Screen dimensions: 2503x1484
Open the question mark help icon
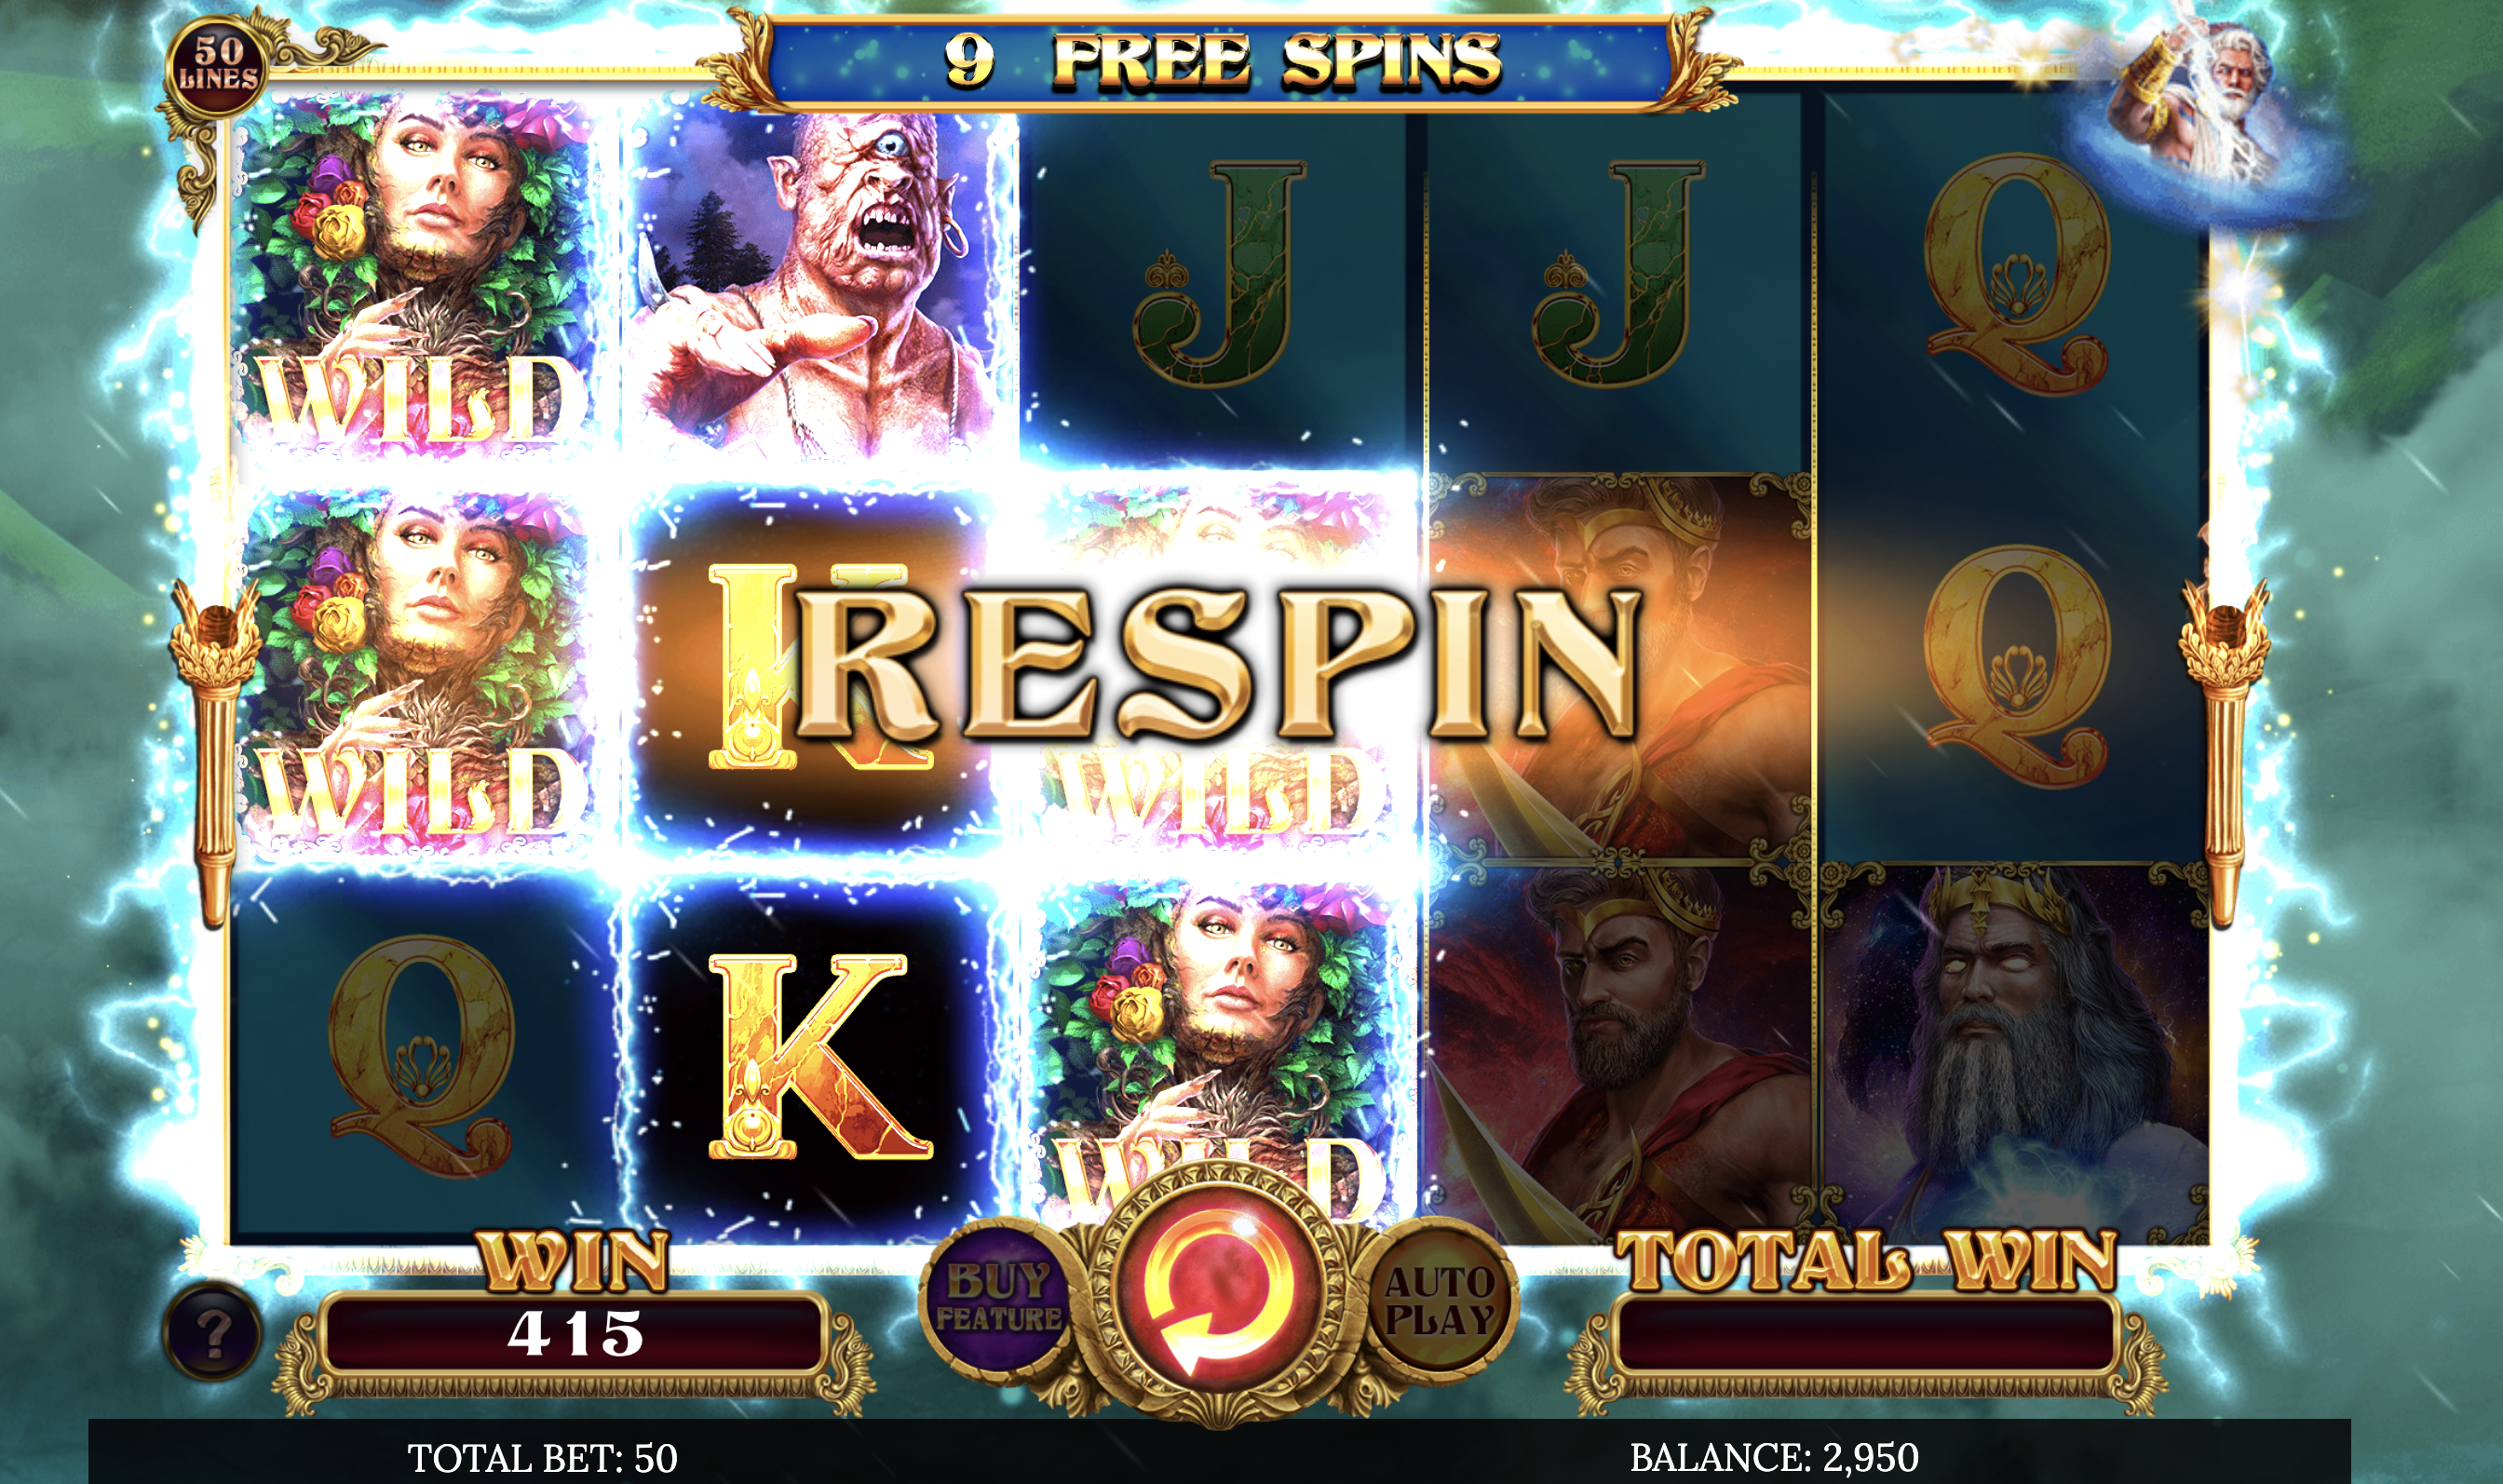coord(212,1333)
